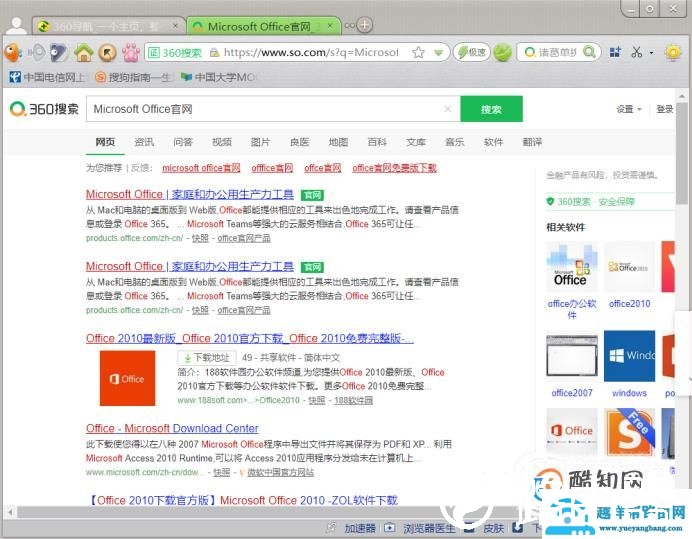Open a new tab with the plus button
Image resolution: width=692 pixels, height=539 pixels.
(x=364, y=26)
